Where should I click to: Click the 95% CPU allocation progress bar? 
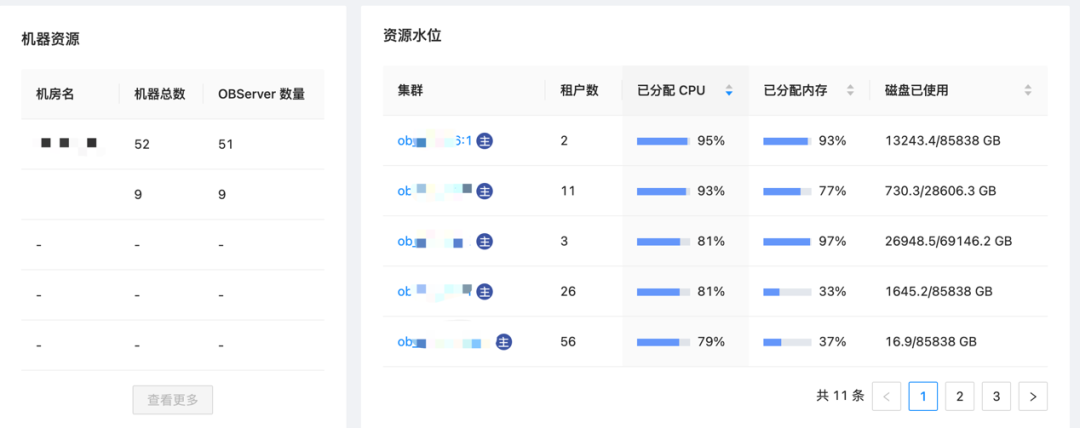(x=663, y=141)
